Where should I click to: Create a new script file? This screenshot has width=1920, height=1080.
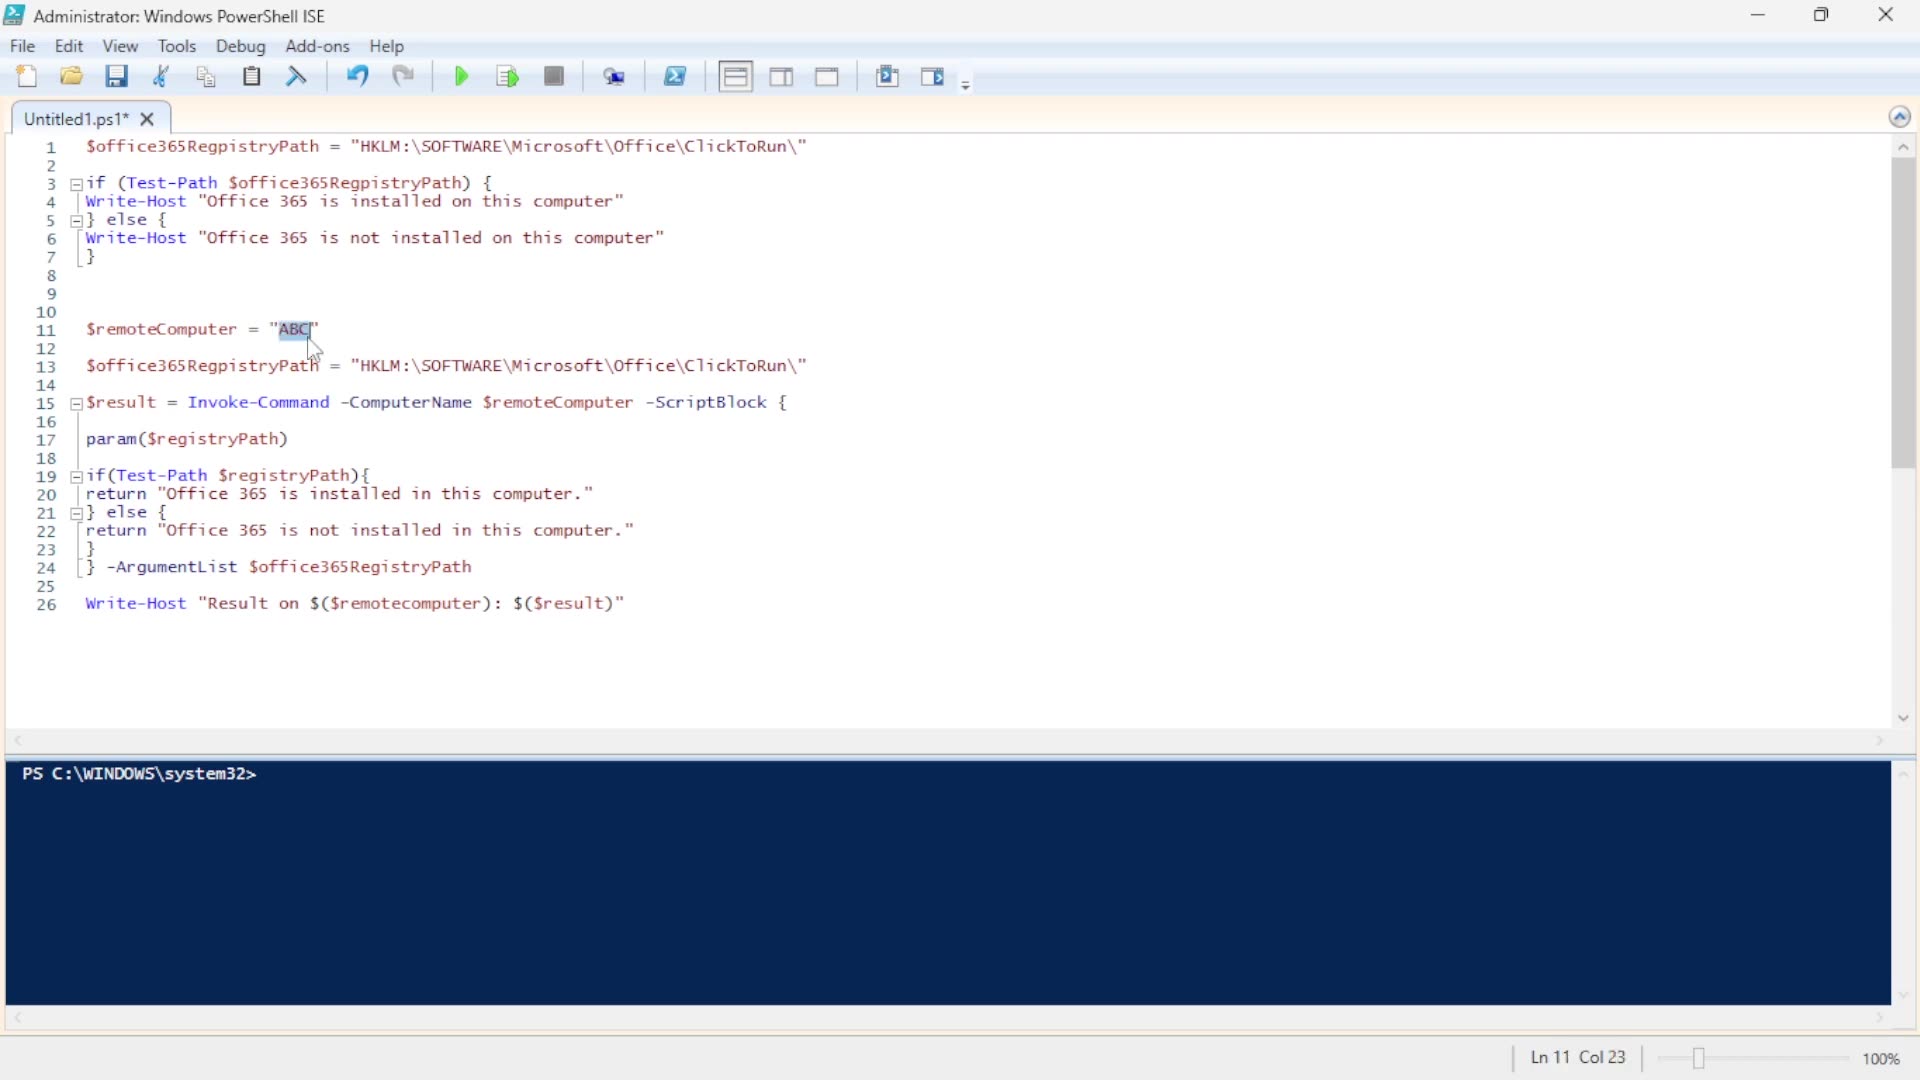point(27,76)
